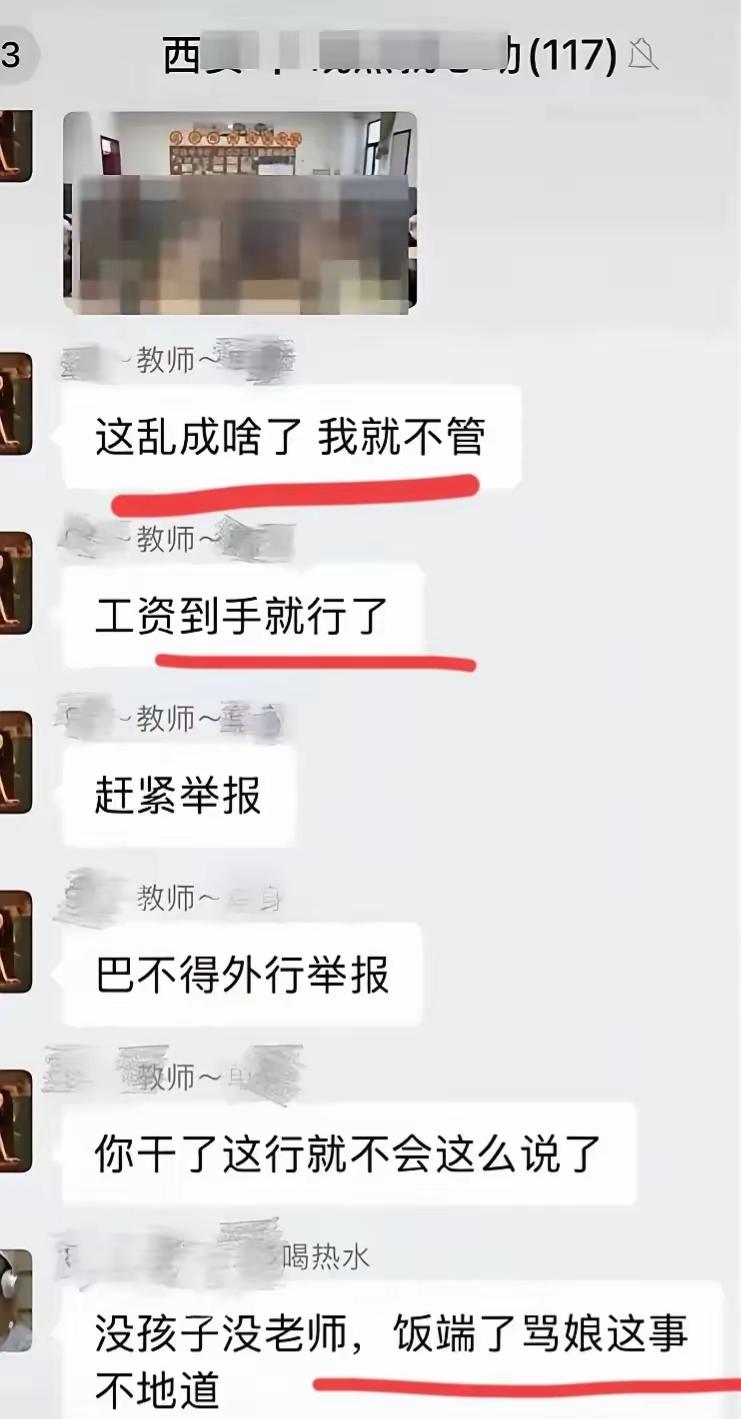The image size is (741, 1419).
Task: Select the 赶紧举报 message bubble
Action: pyautogui.click(x=180, y=795)
